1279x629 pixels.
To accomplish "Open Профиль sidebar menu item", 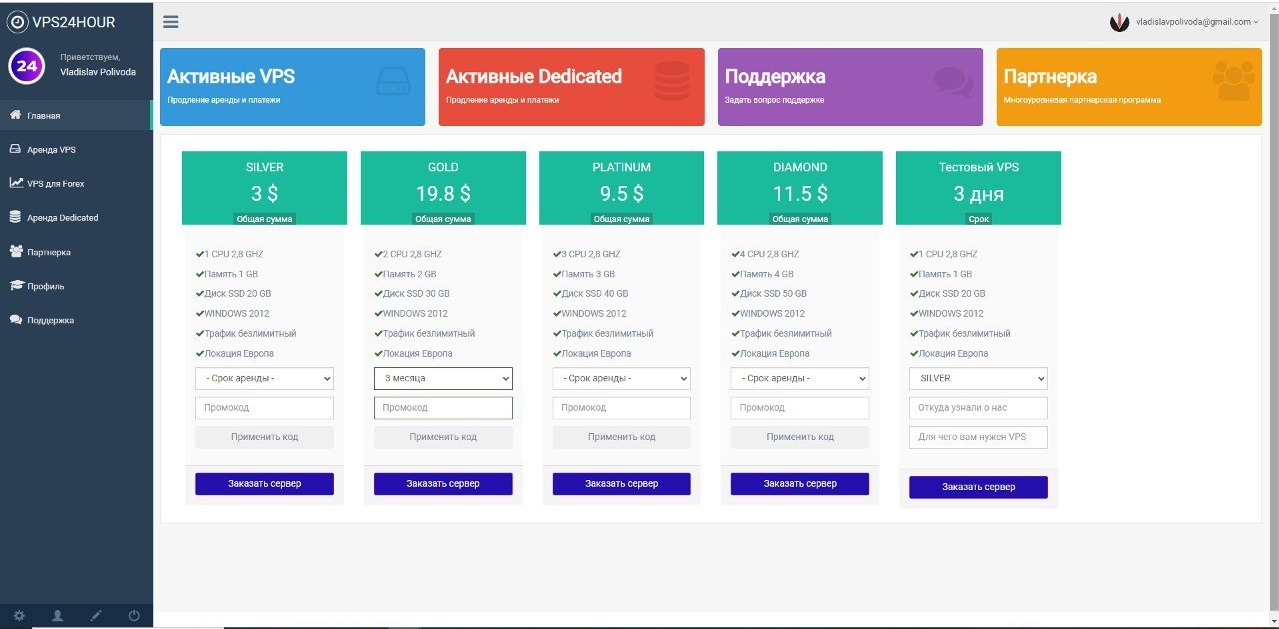I will (76, 286).
